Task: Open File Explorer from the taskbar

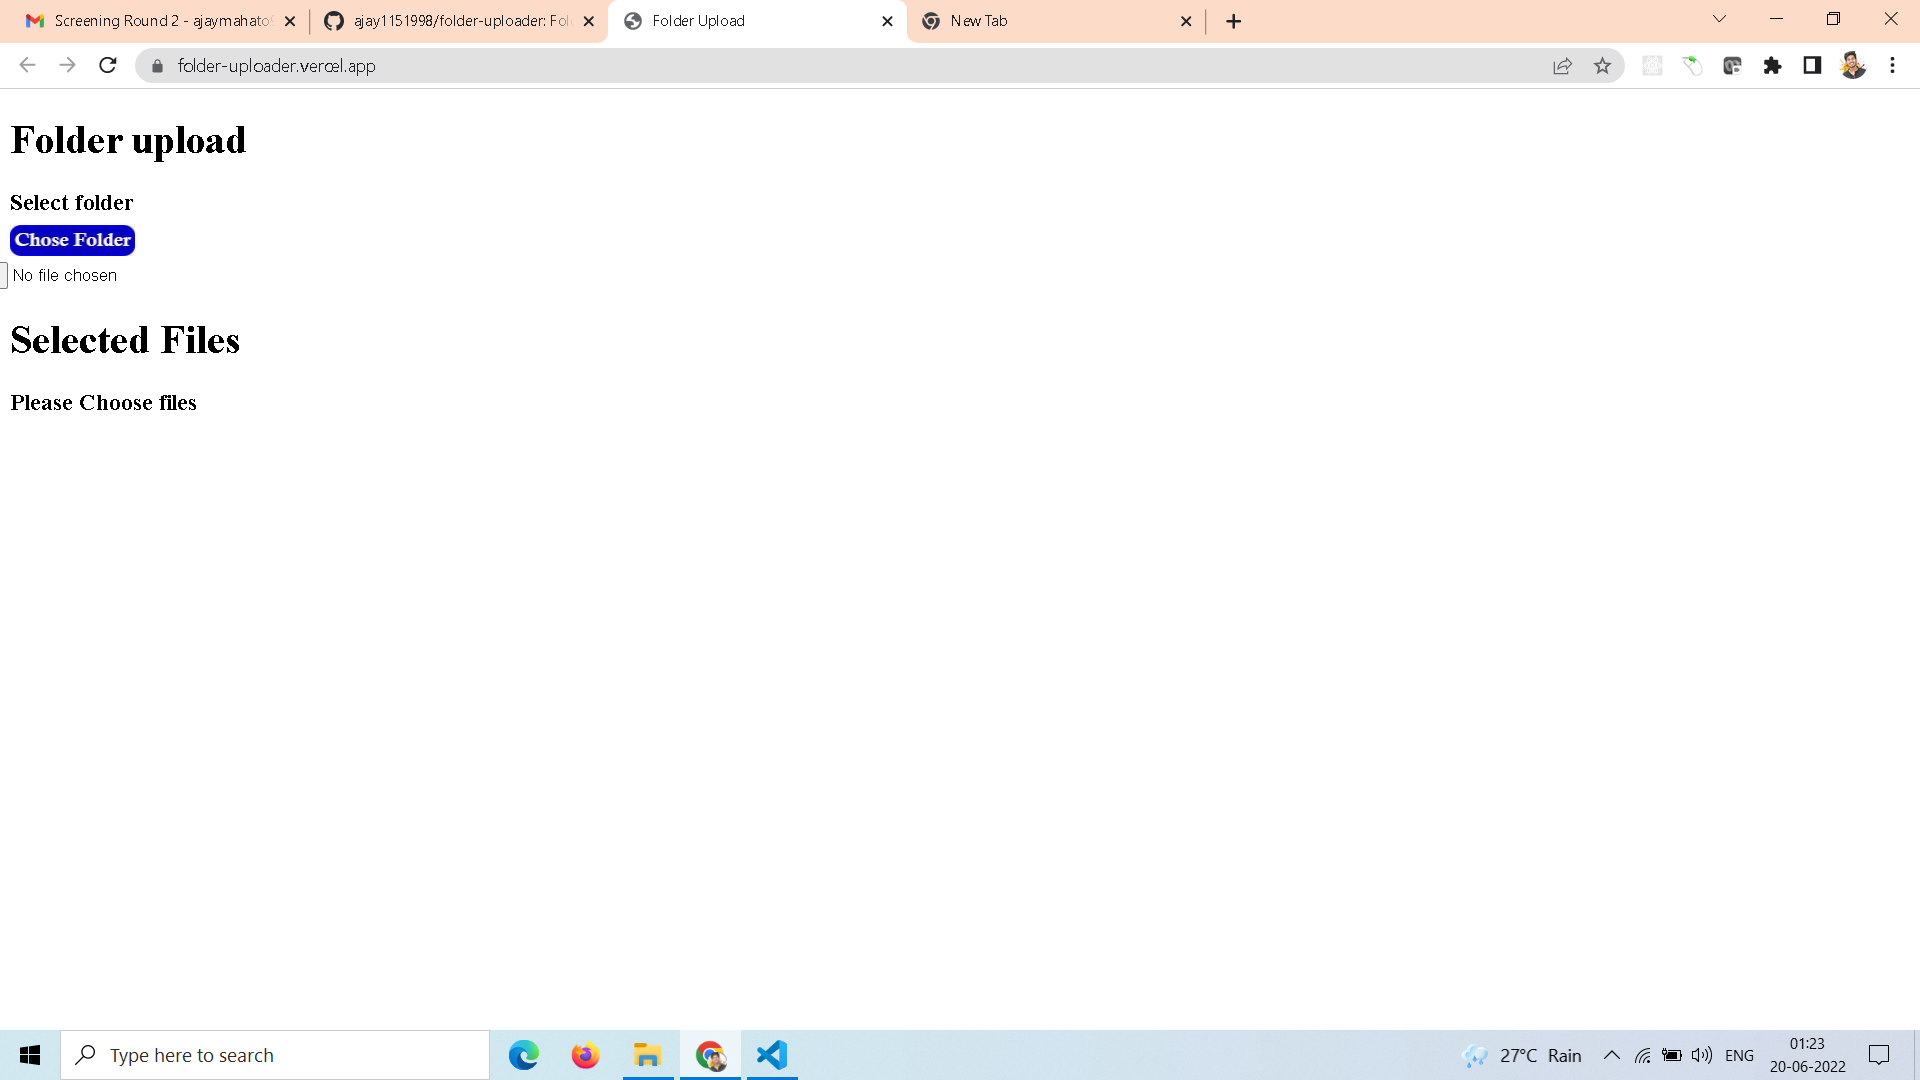Action: click(x=647, y=1054)
